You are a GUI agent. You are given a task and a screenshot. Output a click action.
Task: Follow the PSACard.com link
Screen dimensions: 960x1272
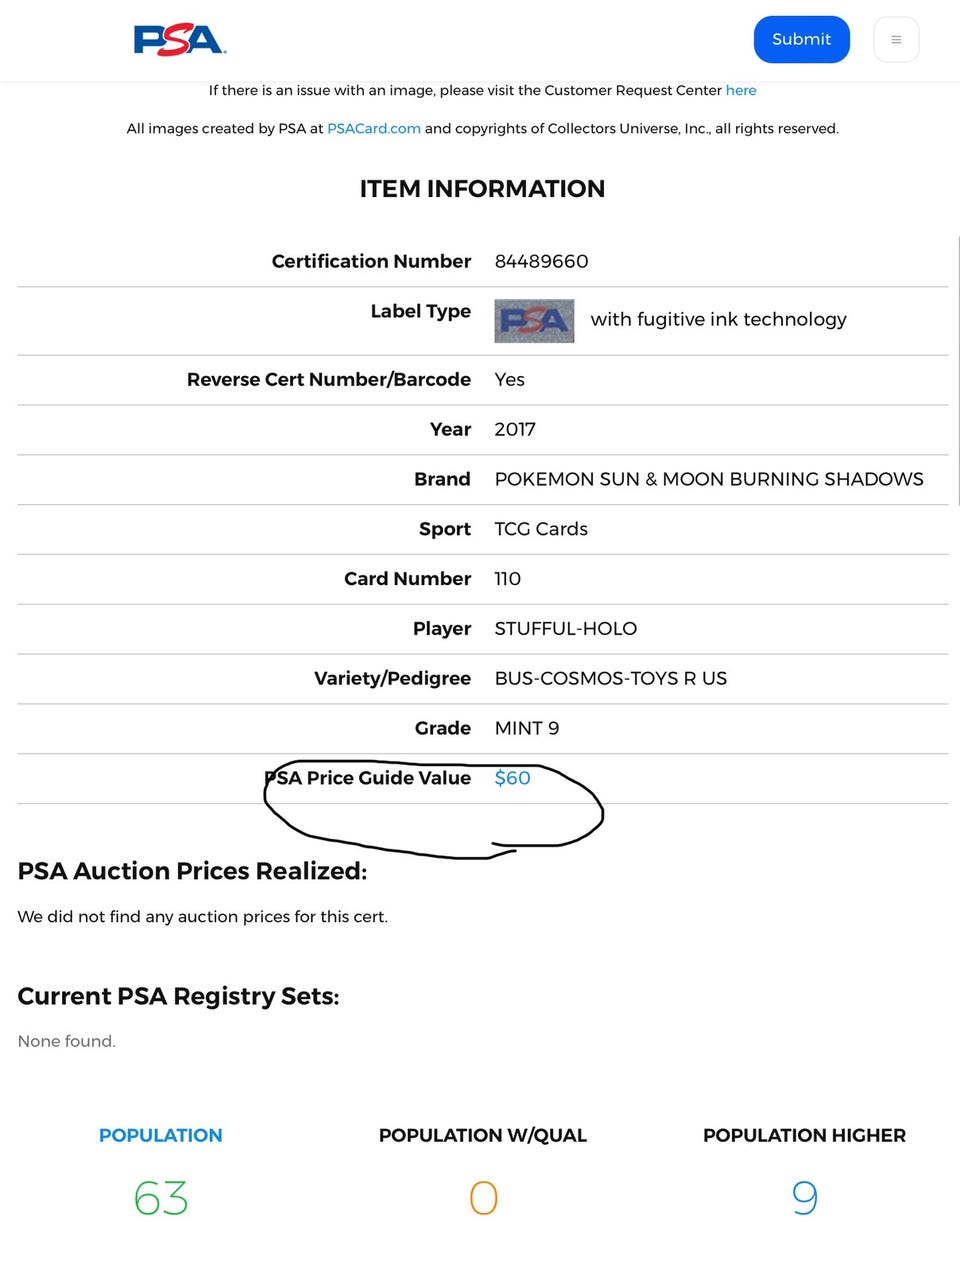[x=373, y=128]
